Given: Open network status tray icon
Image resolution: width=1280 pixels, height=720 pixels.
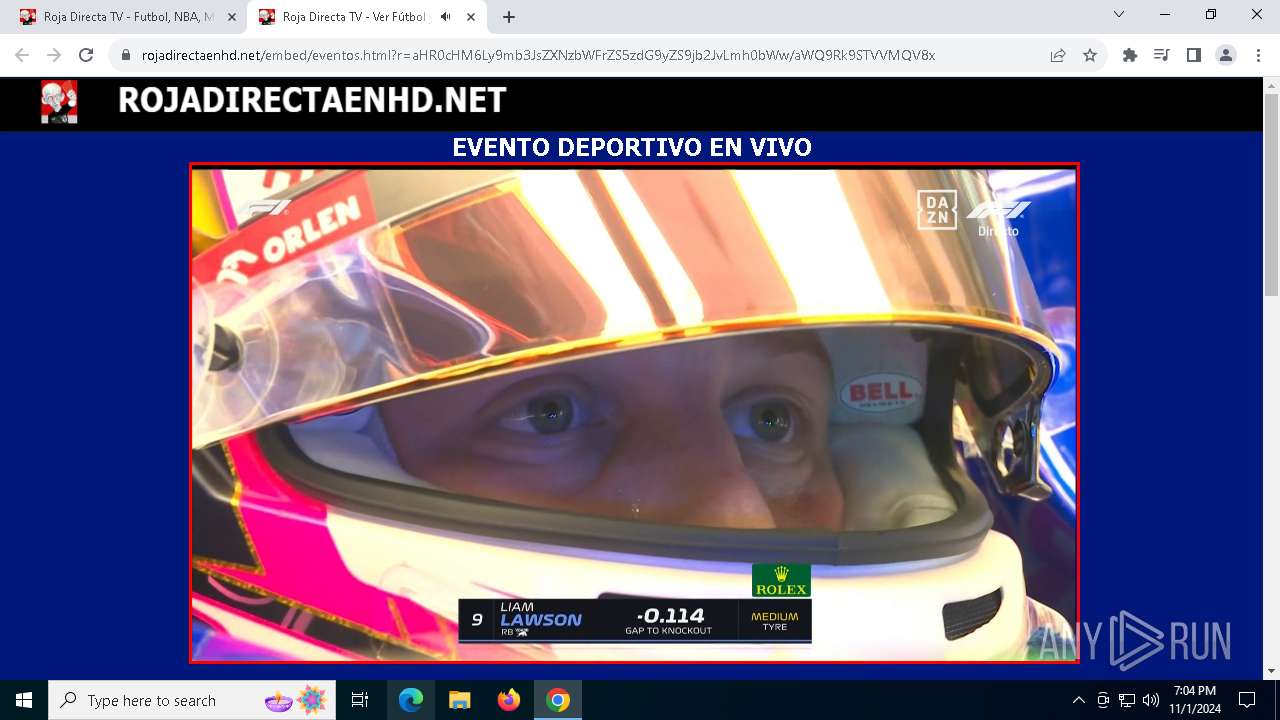Looking at the screenshot, I should [x=1127, y=700].
